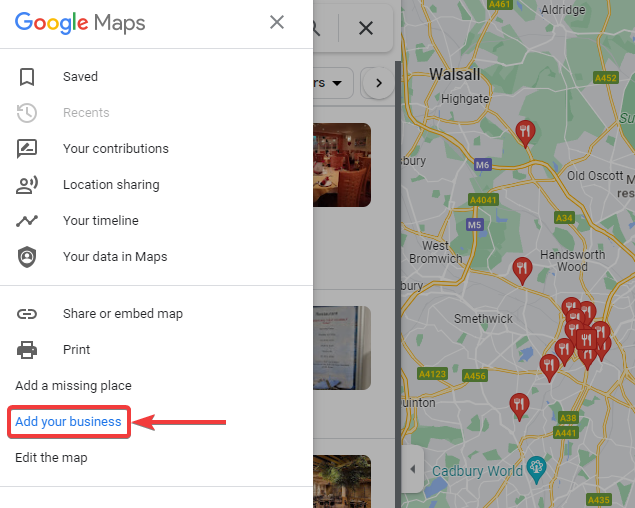Expand the filter dropdown arrow

(337, 83)
